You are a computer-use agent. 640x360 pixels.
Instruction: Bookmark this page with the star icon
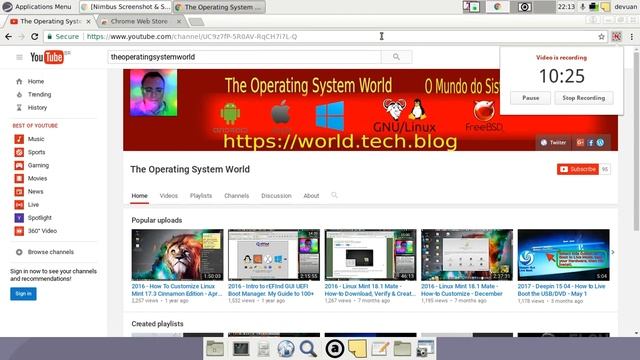(x=601, y=37)
